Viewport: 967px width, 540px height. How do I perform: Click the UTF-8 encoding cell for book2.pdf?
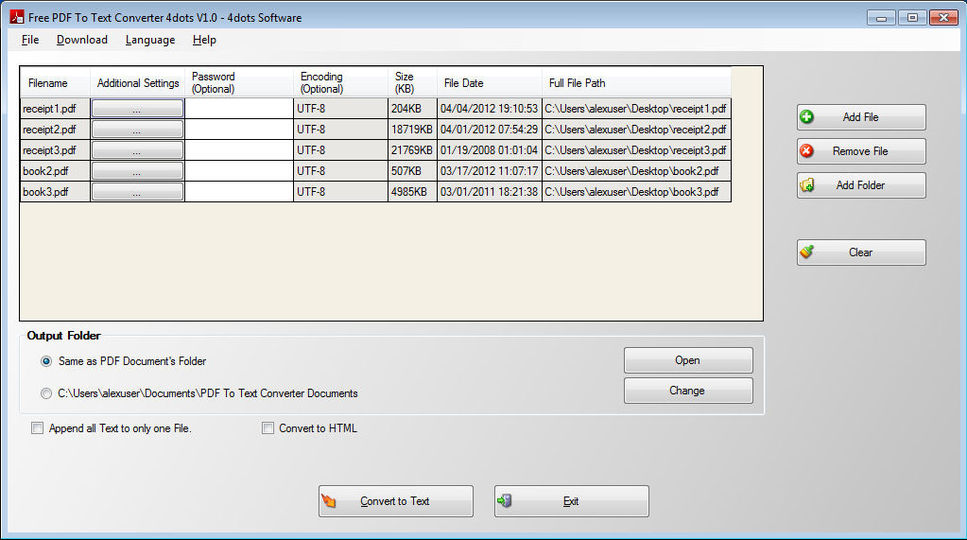tap(341, 171)
